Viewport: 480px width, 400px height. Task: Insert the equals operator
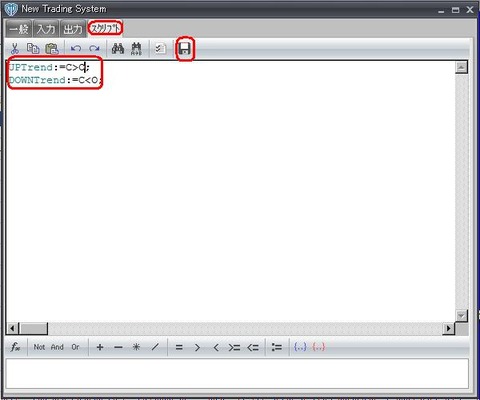click(179, 347)
